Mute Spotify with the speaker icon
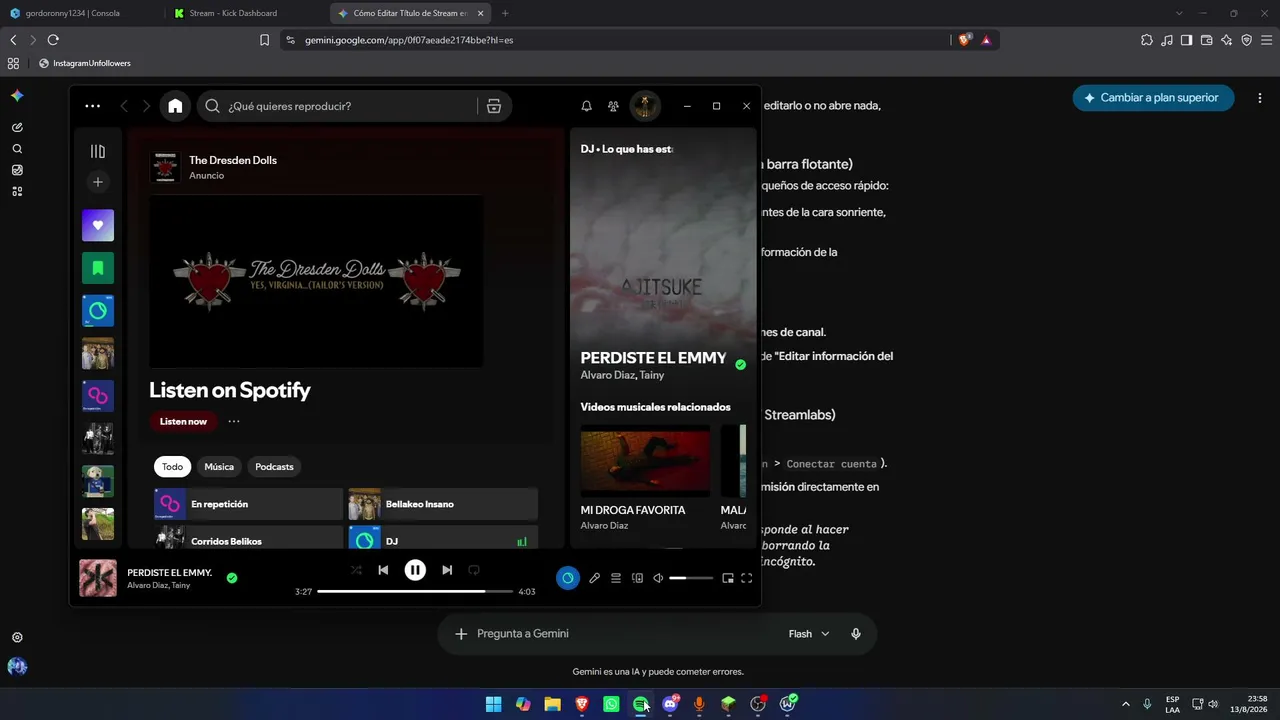The image size is (1280, 720). 658,578
